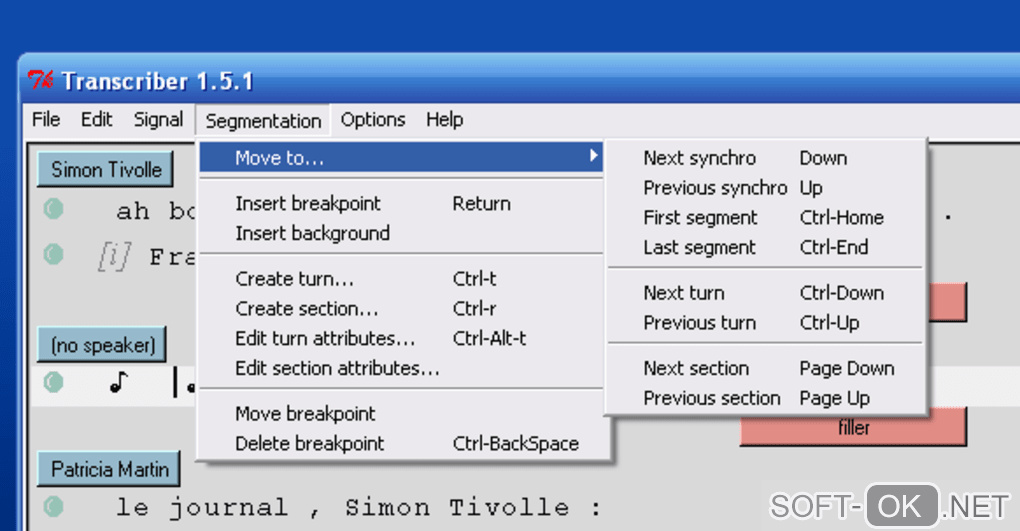Expand the Move to submenu arrow
Image resolution: width=1020 pixels, height=531 pixels.
point(593,157)
